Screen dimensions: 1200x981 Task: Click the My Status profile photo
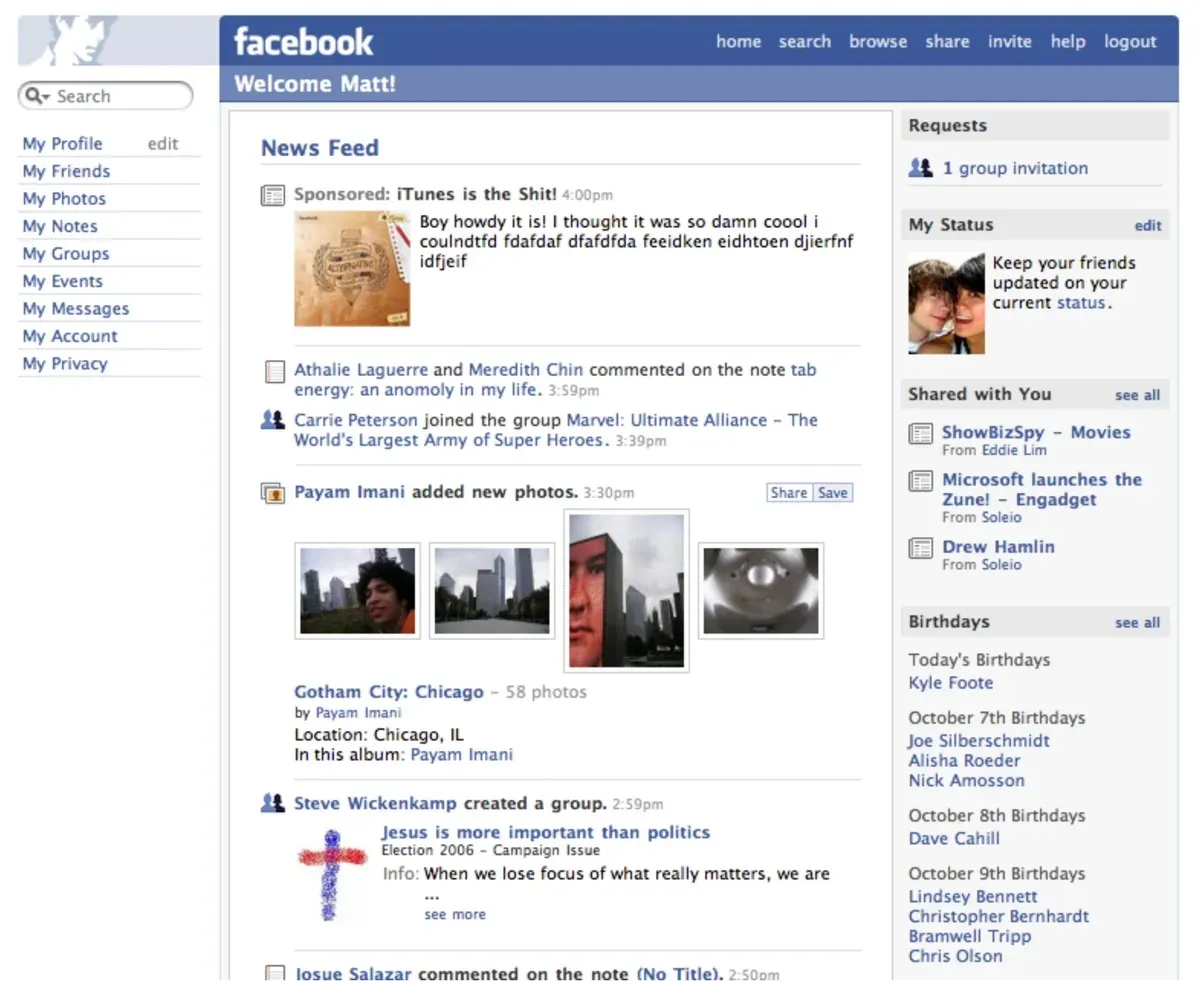point(946,304)
